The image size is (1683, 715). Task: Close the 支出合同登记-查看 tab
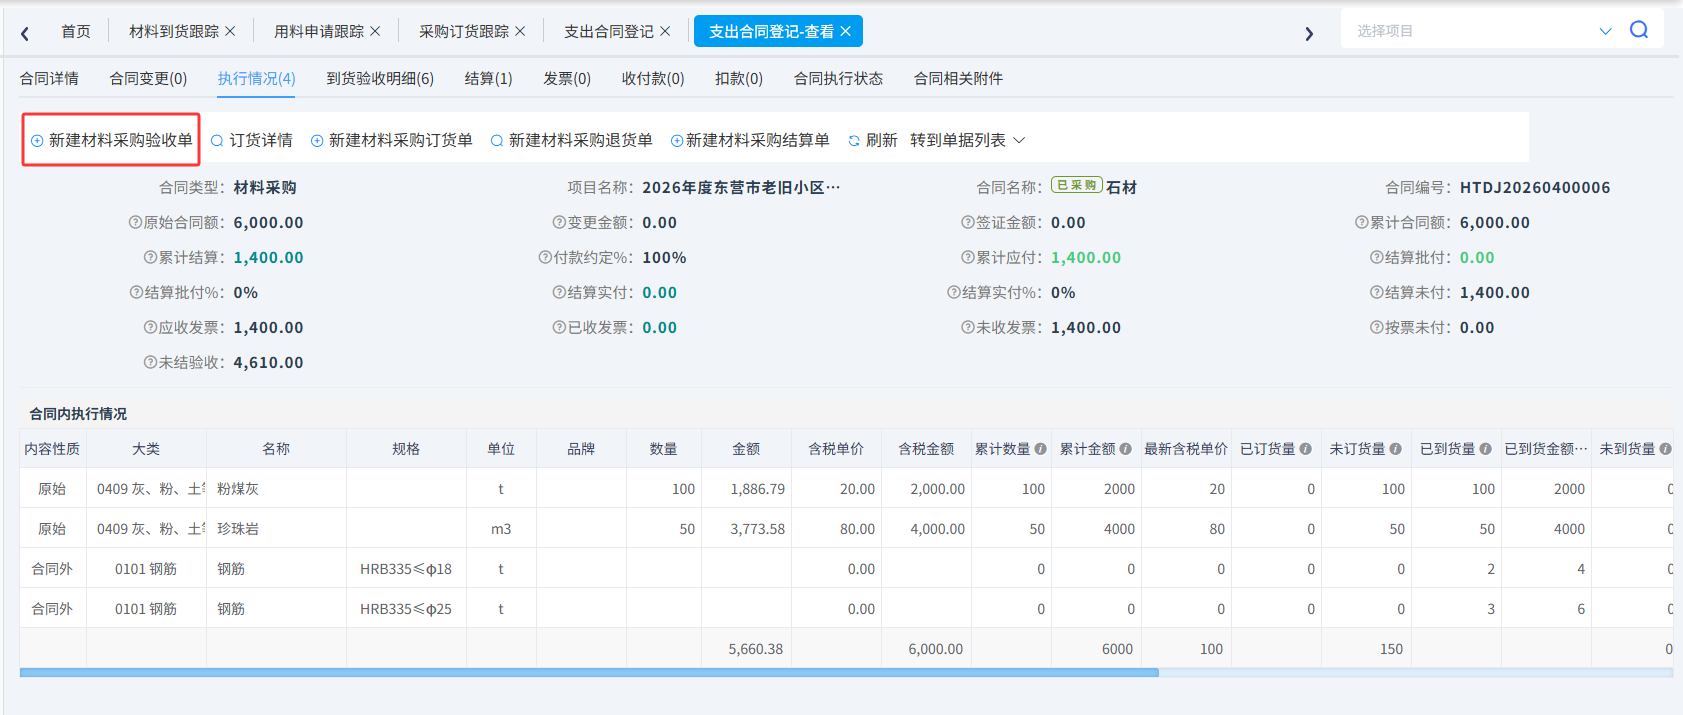point(845,31)
